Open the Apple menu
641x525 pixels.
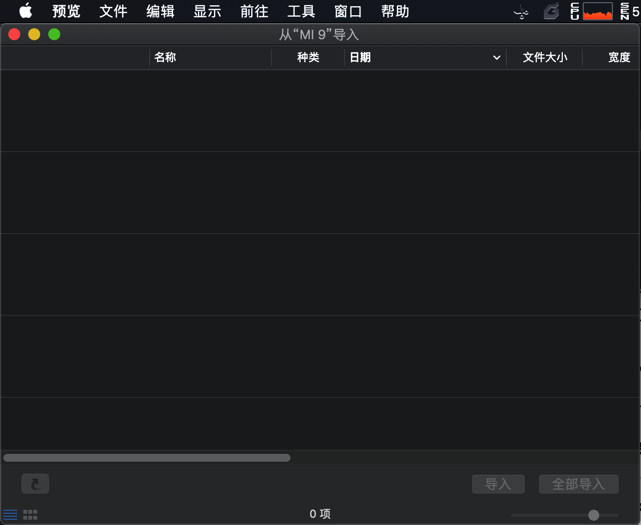click(x=25, y=12)
